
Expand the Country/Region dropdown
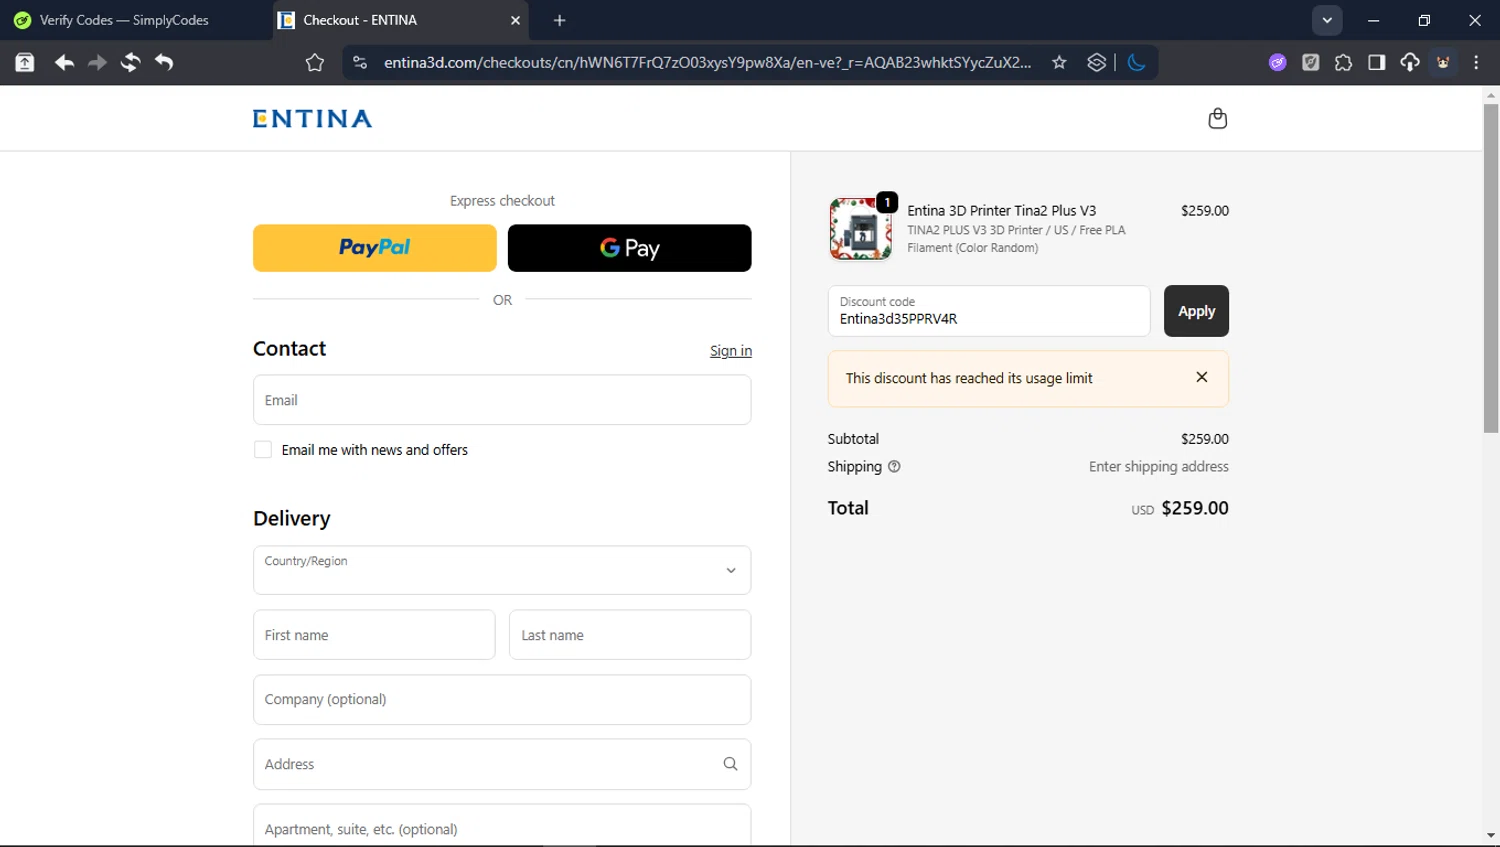coord(502,570)
